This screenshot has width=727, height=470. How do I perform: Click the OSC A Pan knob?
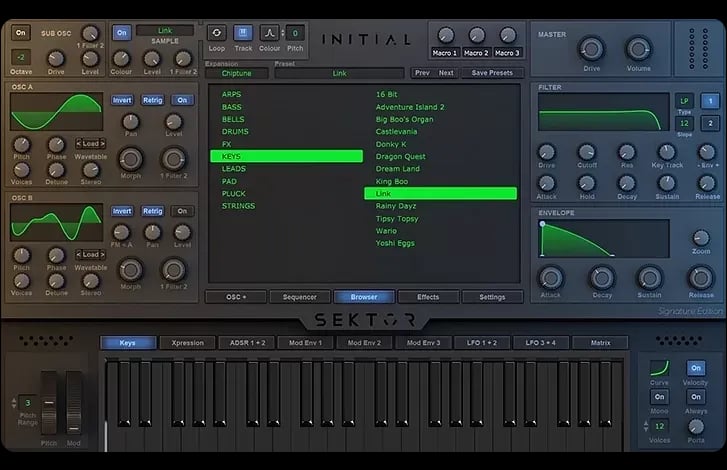131,122
